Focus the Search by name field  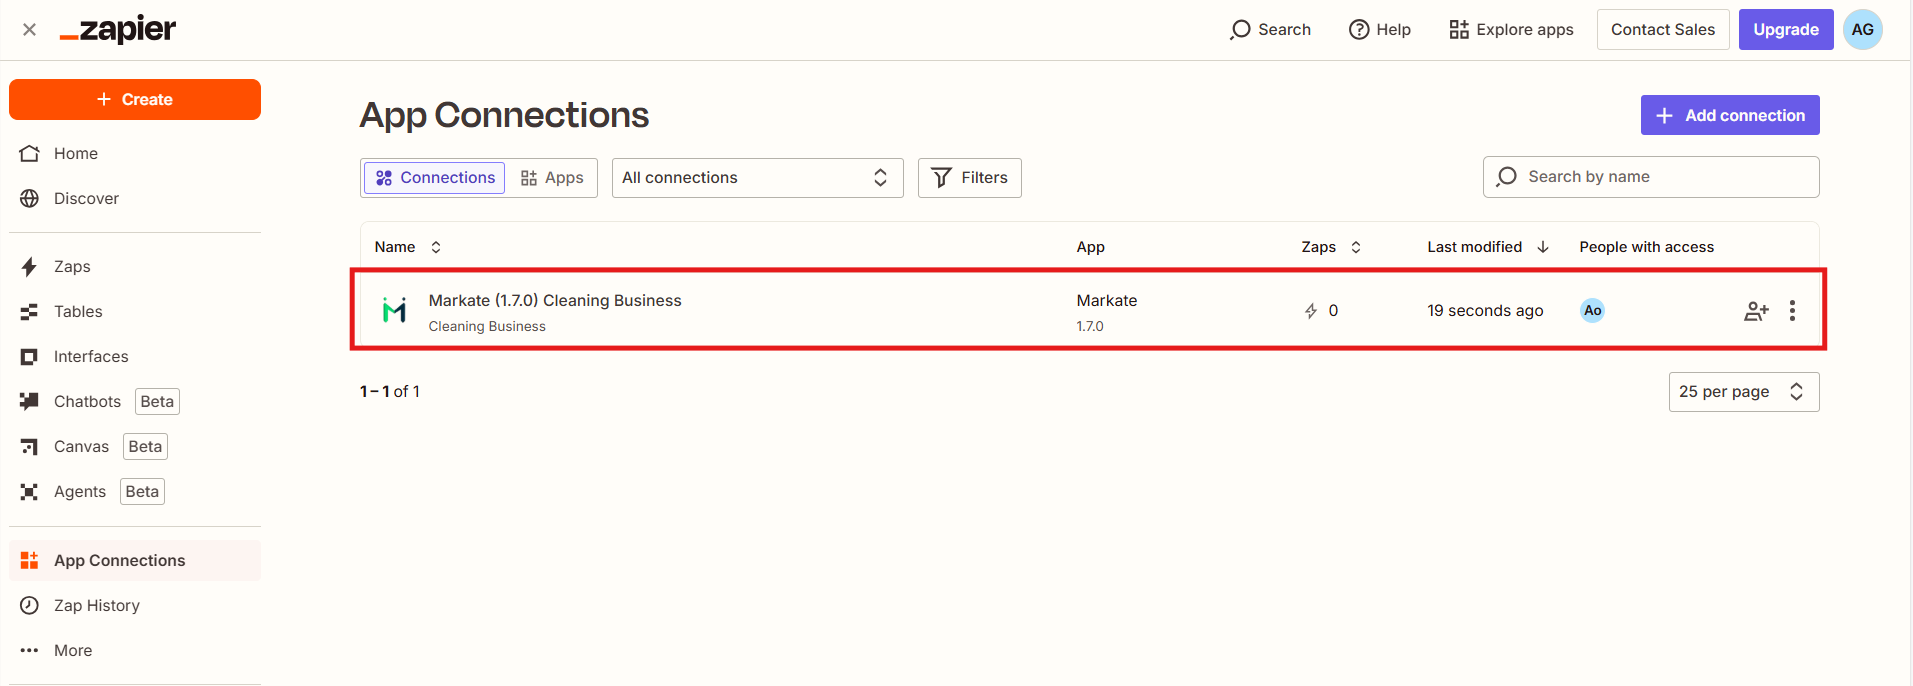[1651, 177]
